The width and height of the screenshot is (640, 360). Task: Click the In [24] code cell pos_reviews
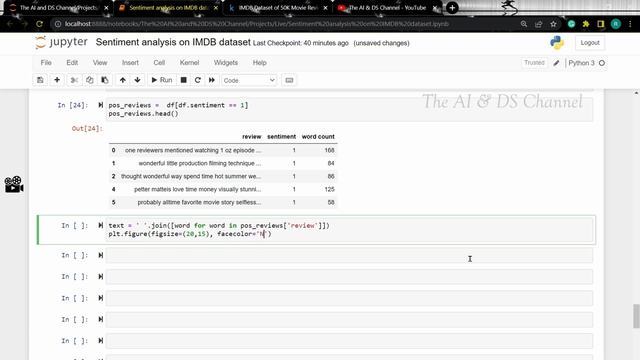[349, 109]
